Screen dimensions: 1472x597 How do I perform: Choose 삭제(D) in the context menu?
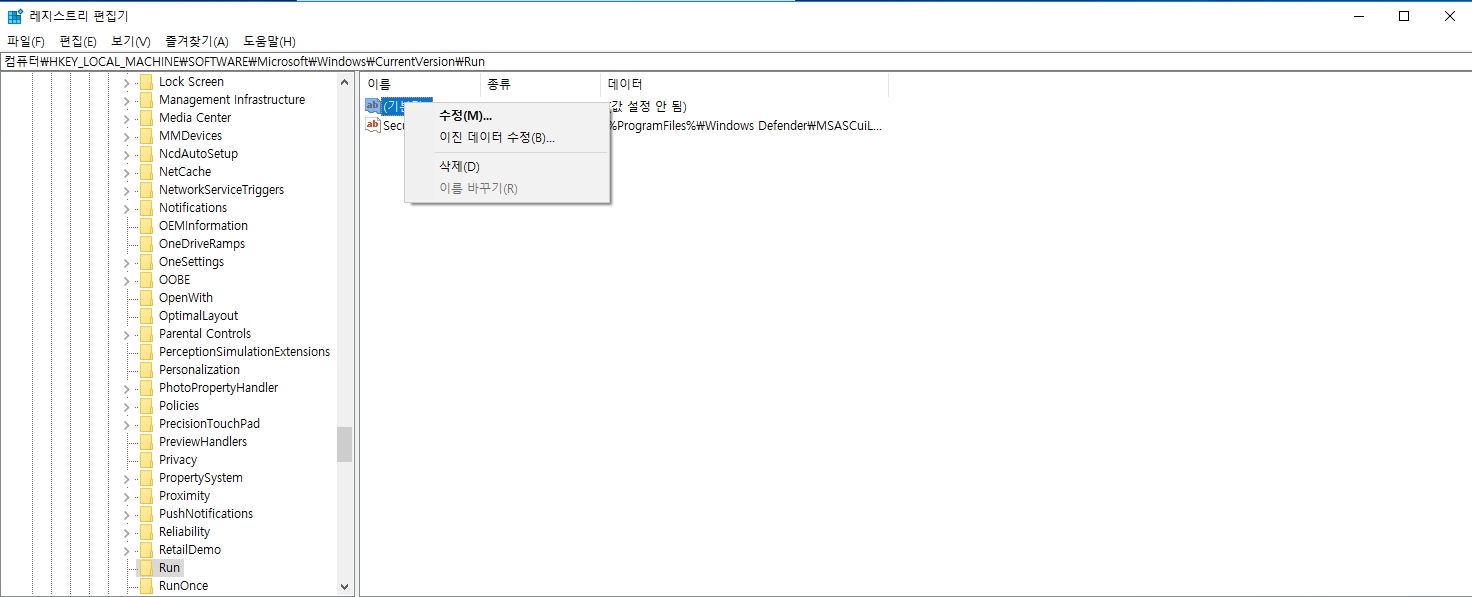(x=460, y=166)
